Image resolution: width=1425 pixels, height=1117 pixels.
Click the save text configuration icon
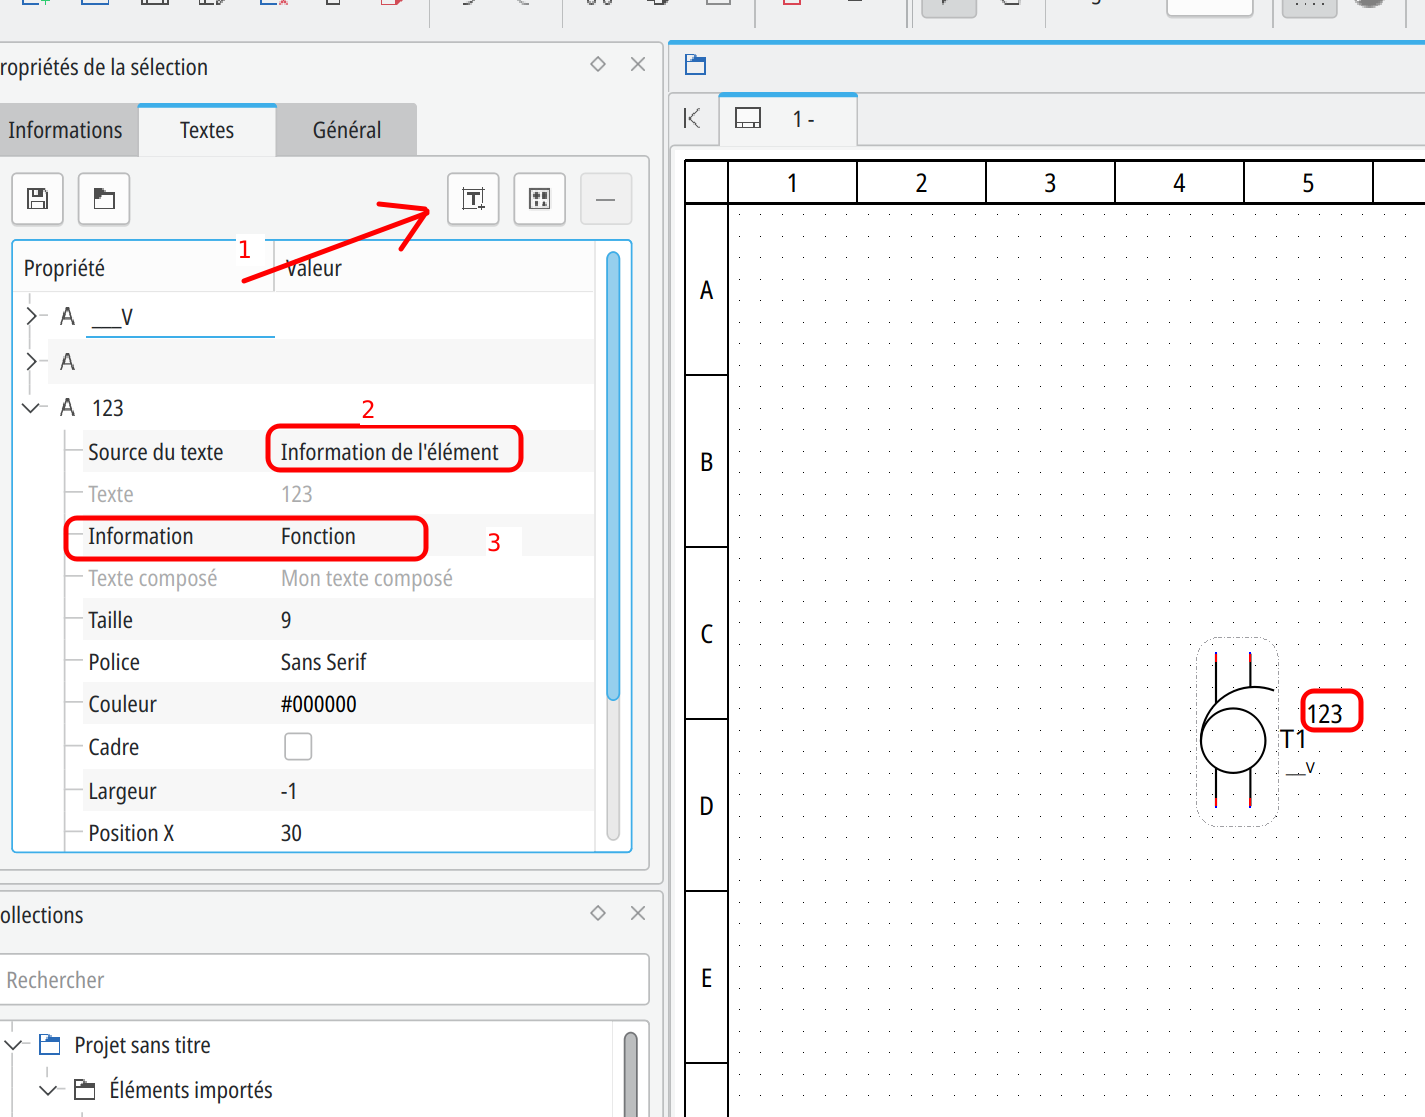(x=38, y=198)
